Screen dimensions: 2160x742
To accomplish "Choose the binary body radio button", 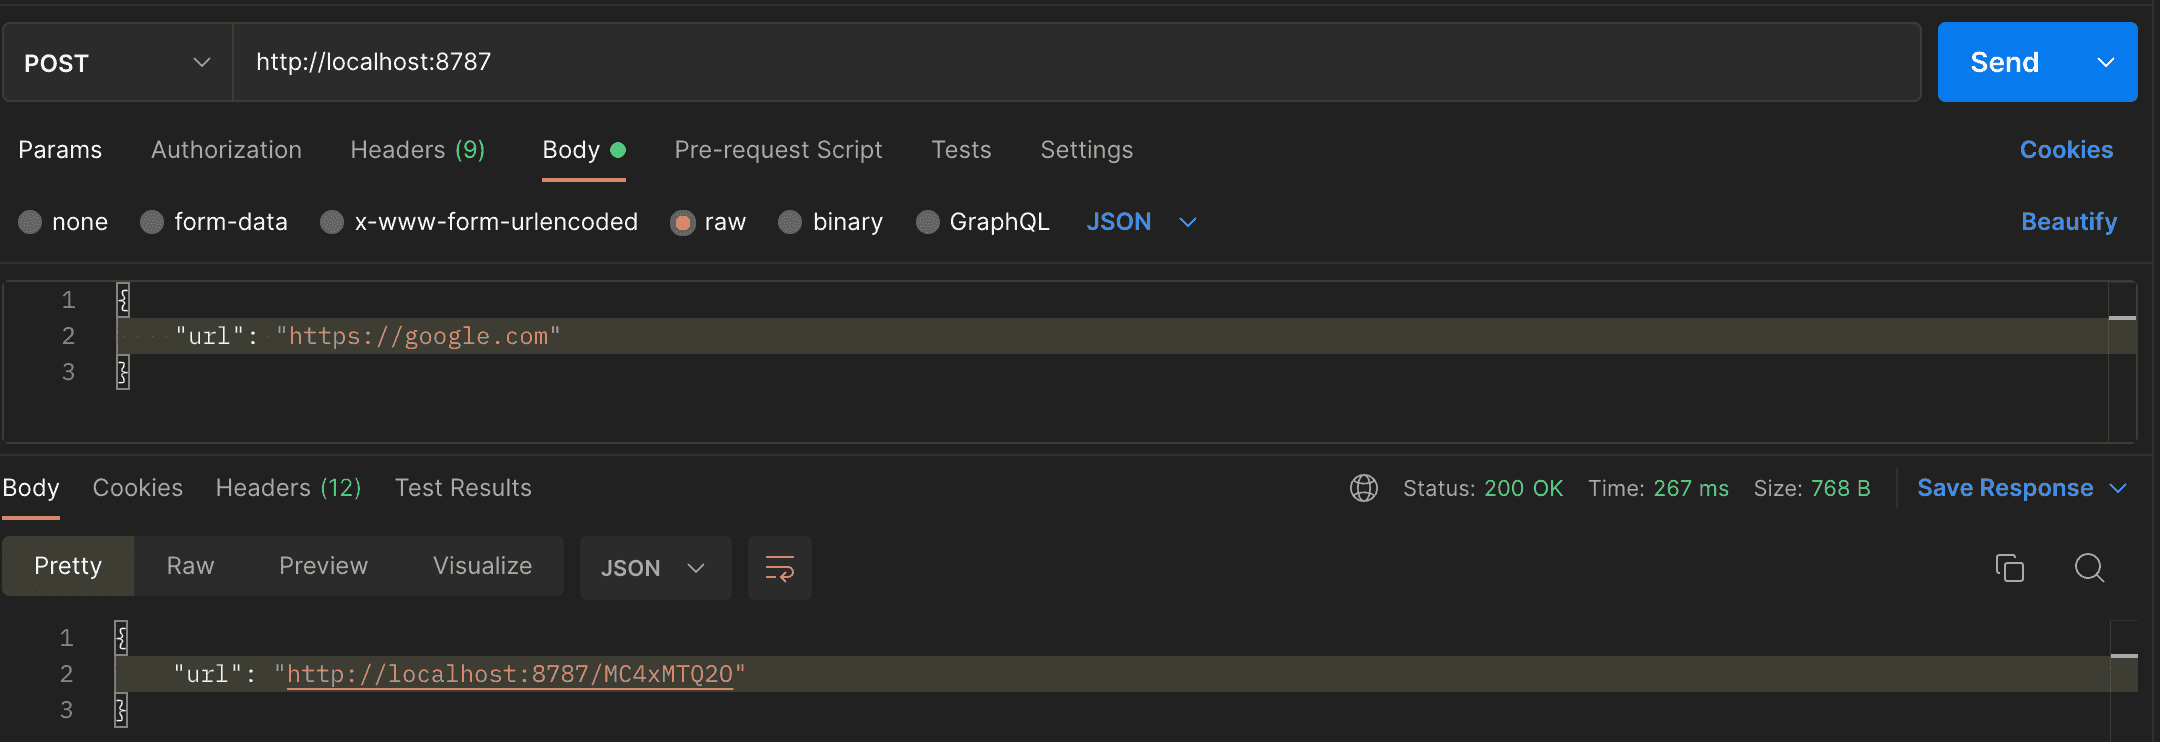I will [x=790, y=222].
